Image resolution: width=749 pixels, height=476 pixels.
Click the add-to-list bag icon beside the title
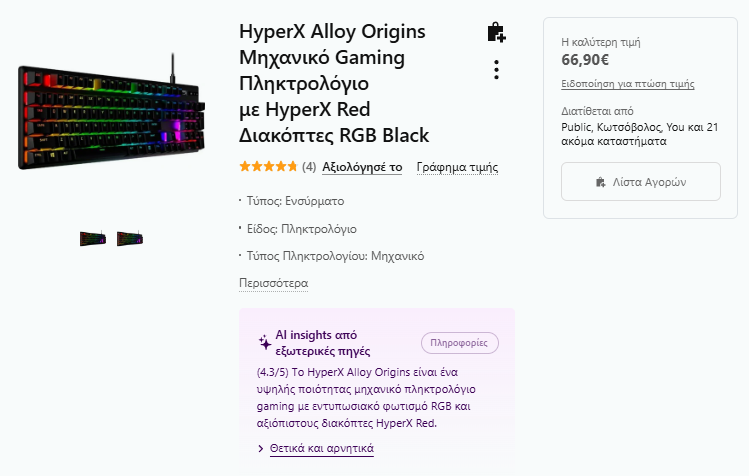click(x=496, y=33)
